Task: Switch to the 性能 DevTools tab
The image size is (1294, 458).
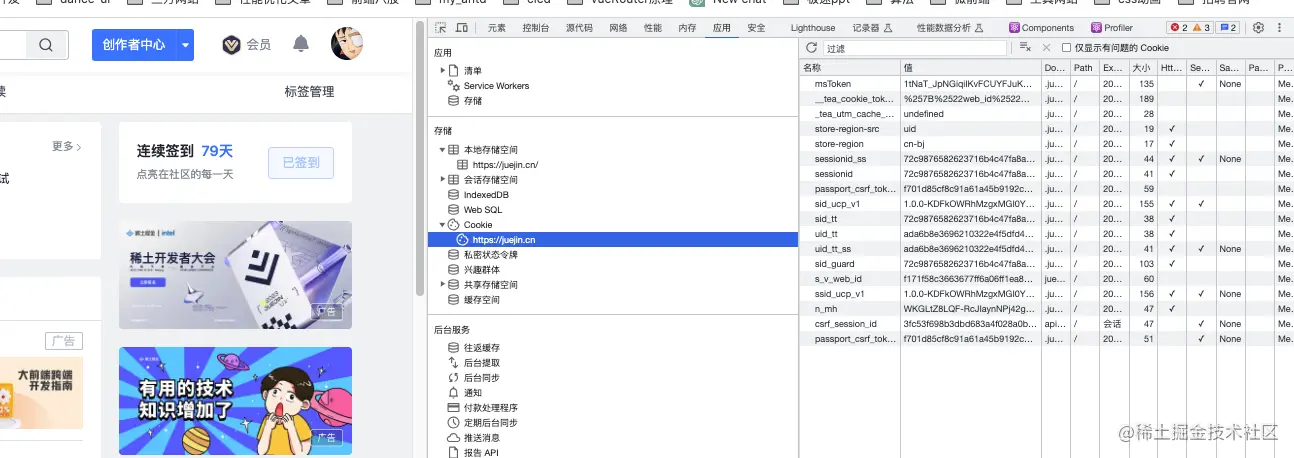Action: [652, 28]
